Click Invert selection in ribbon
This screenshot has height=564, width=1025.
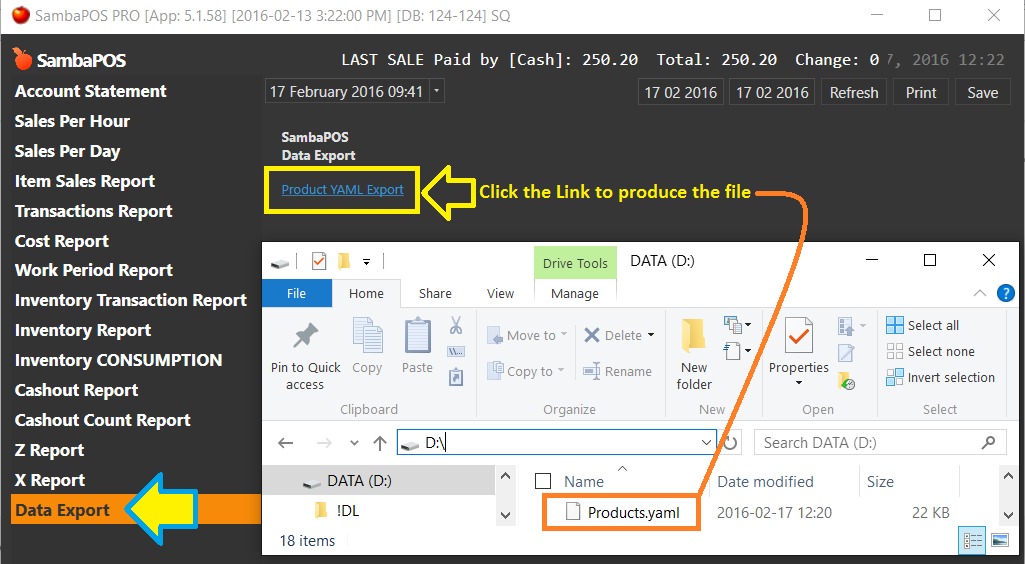pos(941,378)
